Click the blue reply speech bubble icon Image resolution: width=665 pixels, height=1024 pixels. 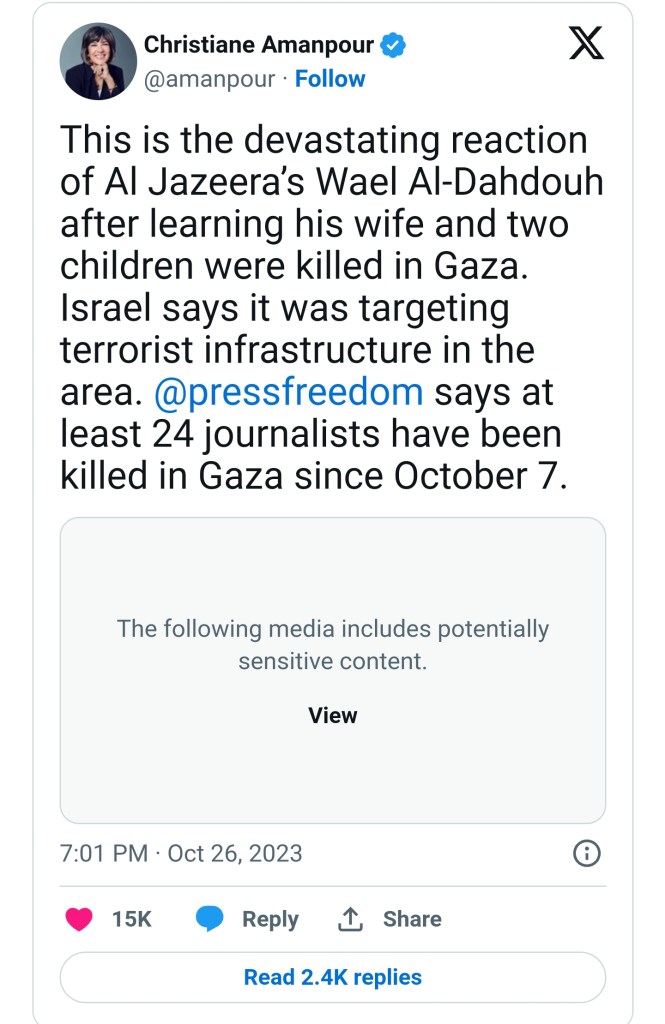[x=209, y=919]
